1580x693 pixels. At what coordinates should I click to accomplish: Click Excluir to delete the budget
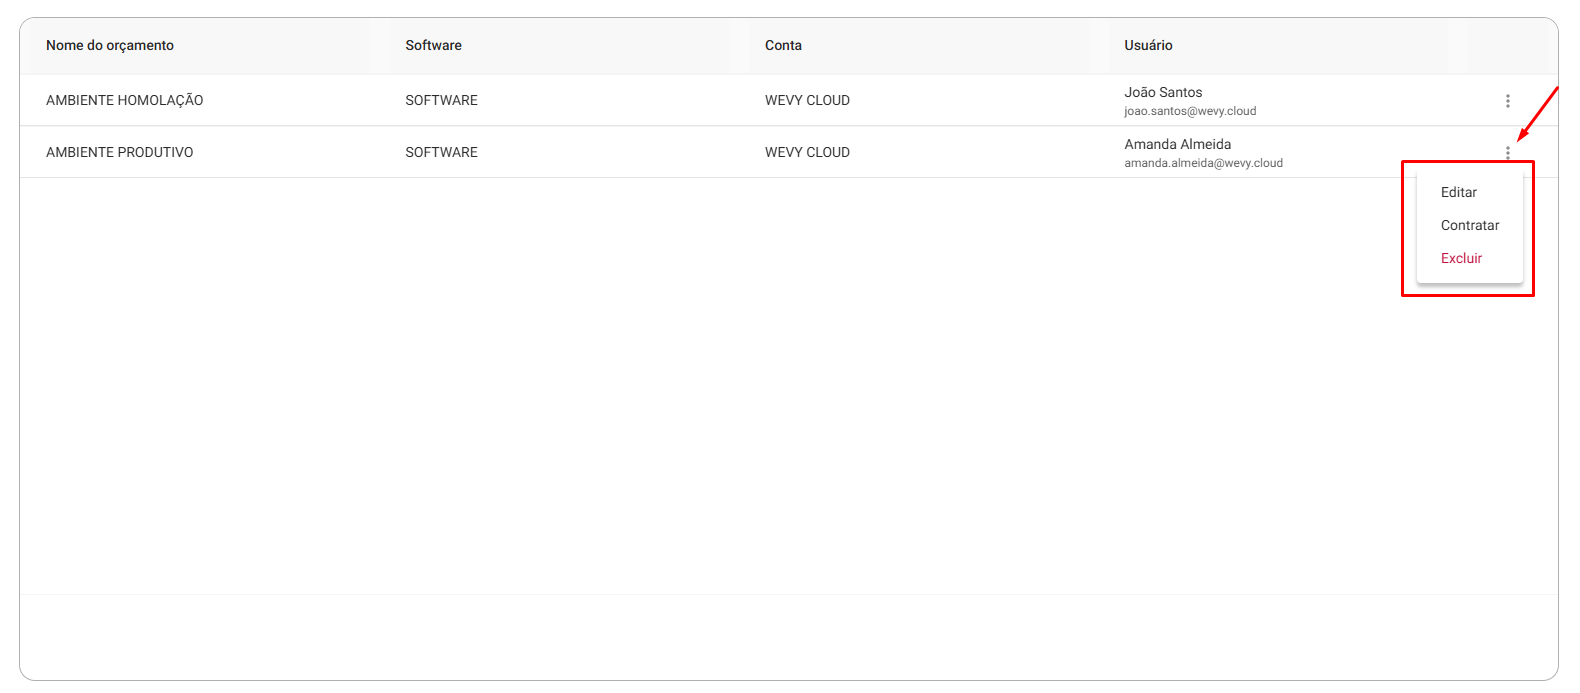point(1461,258)
